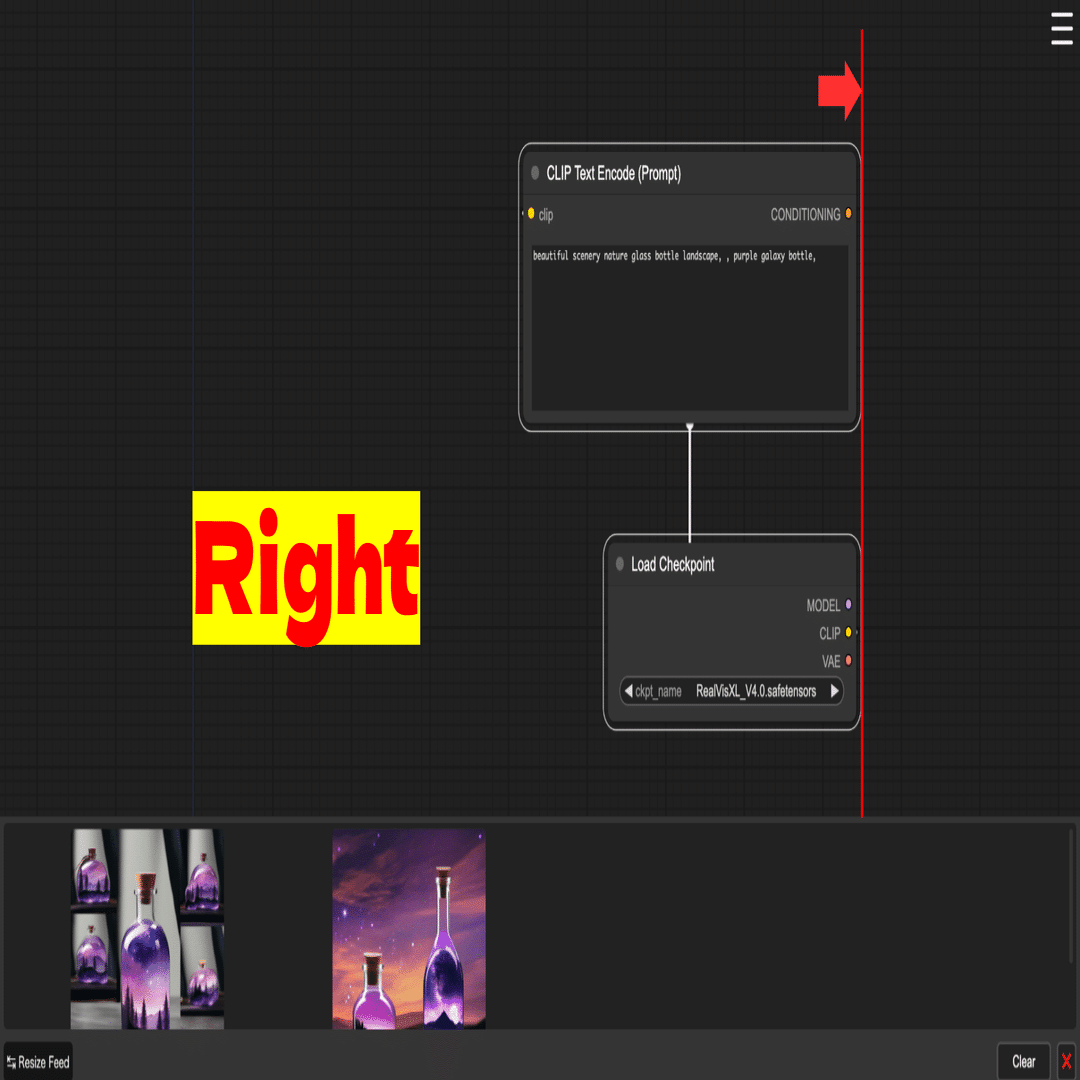Open the sunset bottles thumbnail
The height and width of the screenshot is (1080, 1080).
(409, 929)
